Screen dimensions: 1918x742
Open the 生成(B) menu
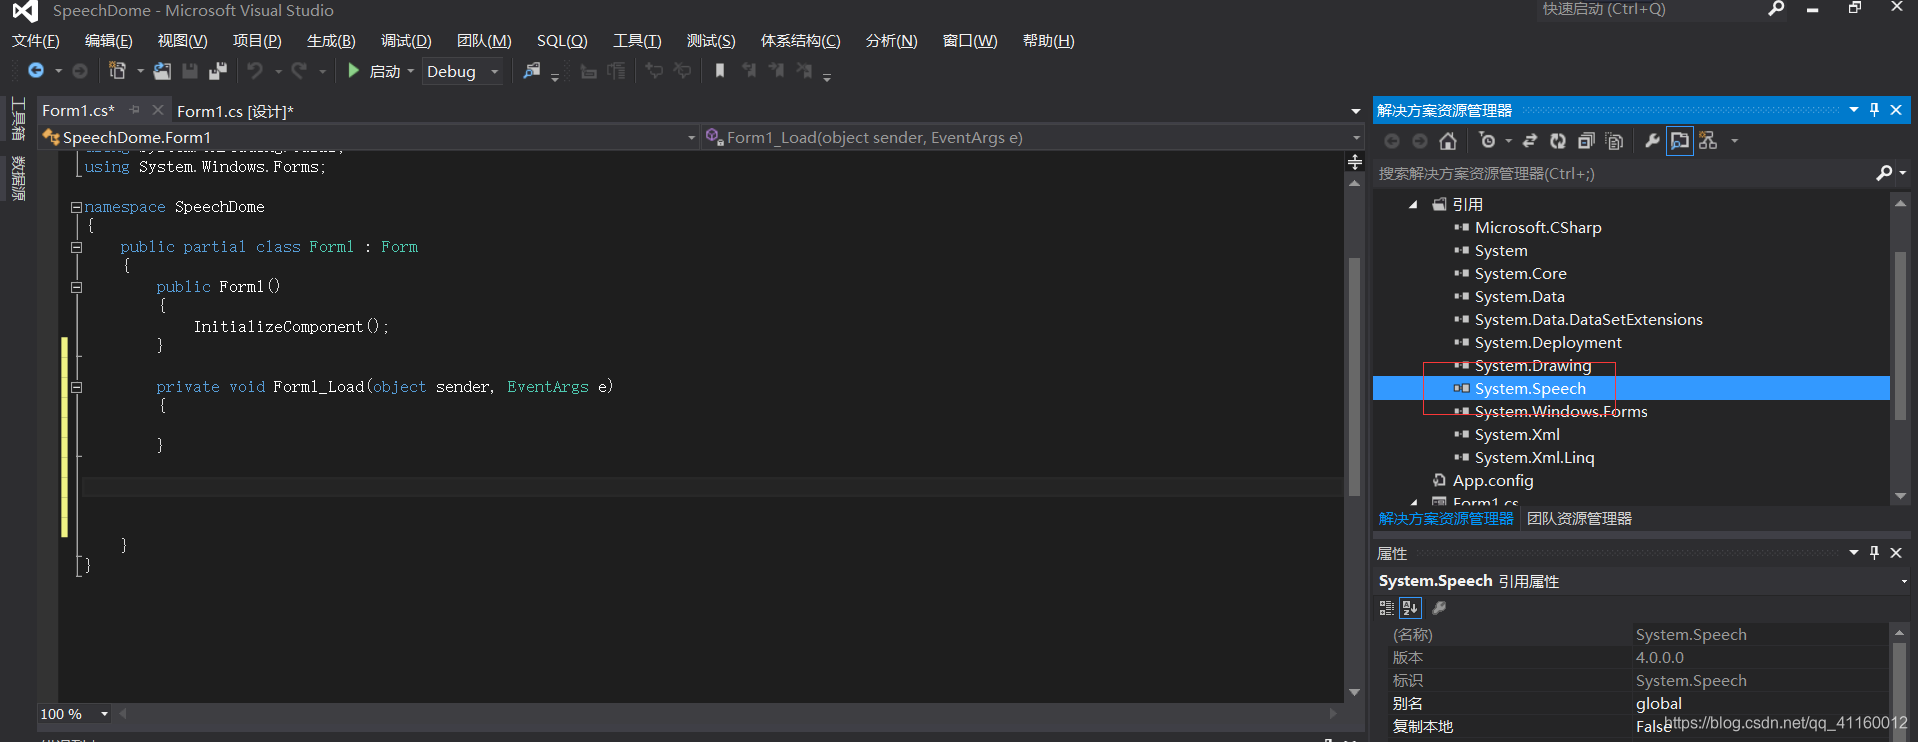tap(331, 41)
